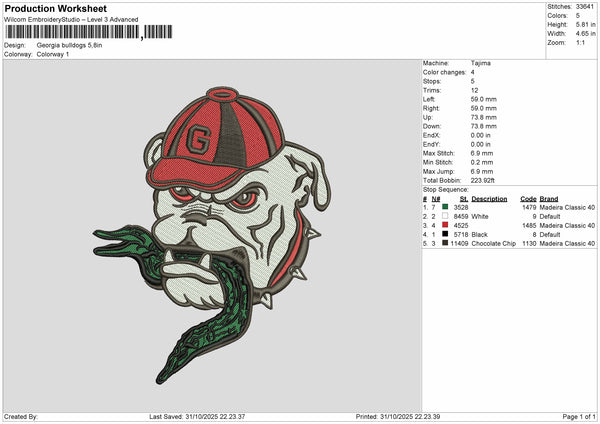Click the 'Brand' column header
The image size is (600, 424).
(549, 199)
